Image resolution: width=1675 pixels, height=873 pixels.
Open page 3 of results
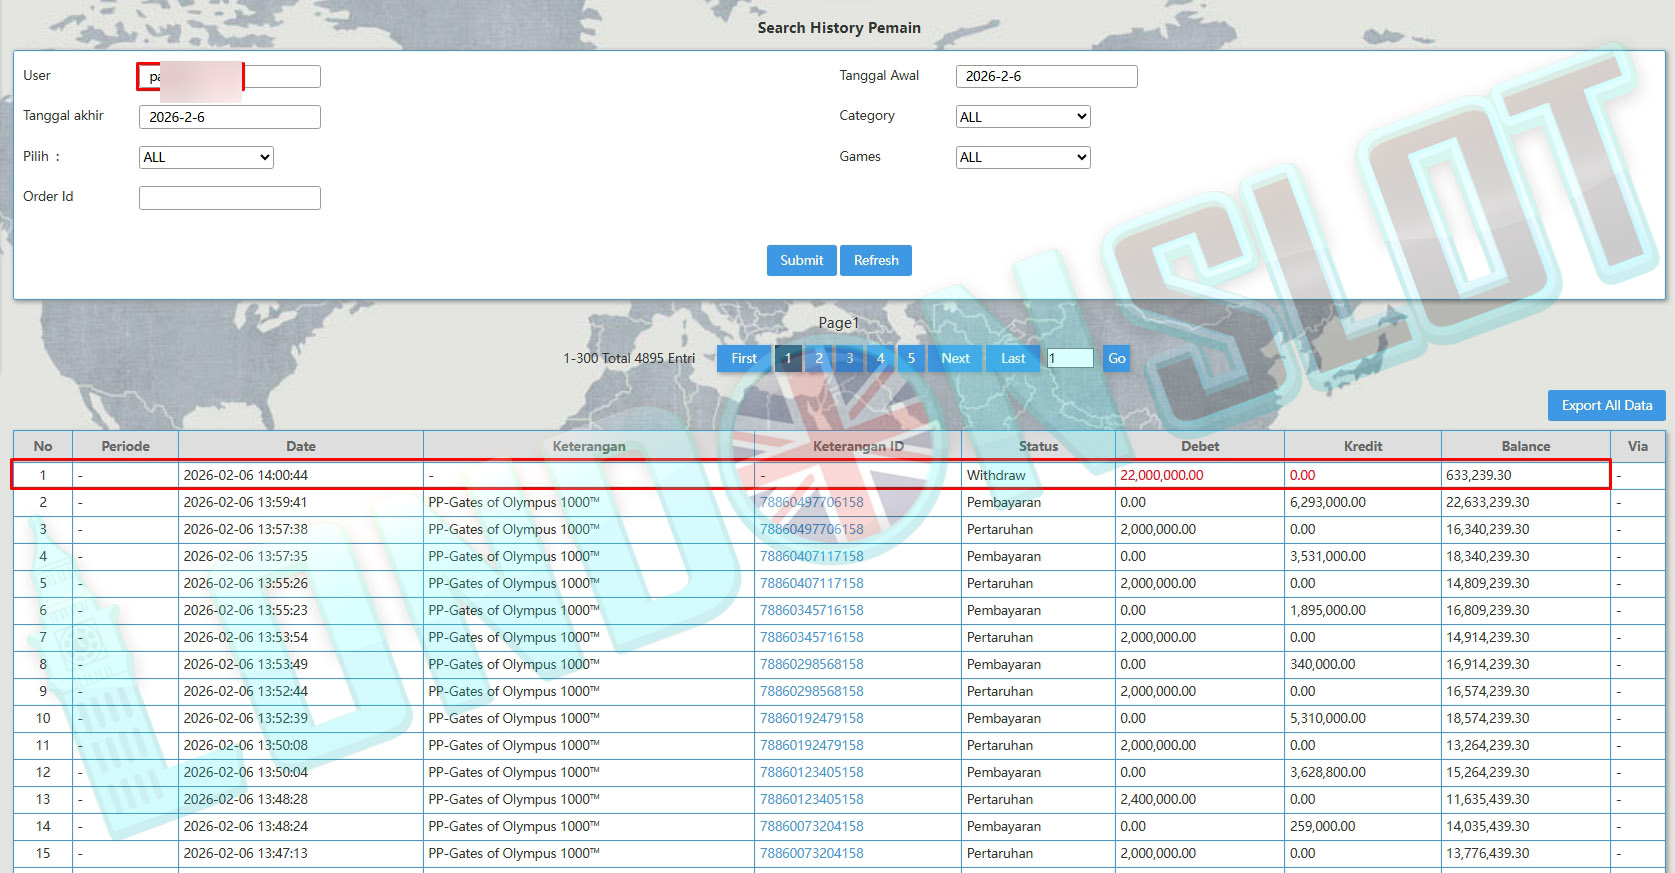(x=850, y=358)
